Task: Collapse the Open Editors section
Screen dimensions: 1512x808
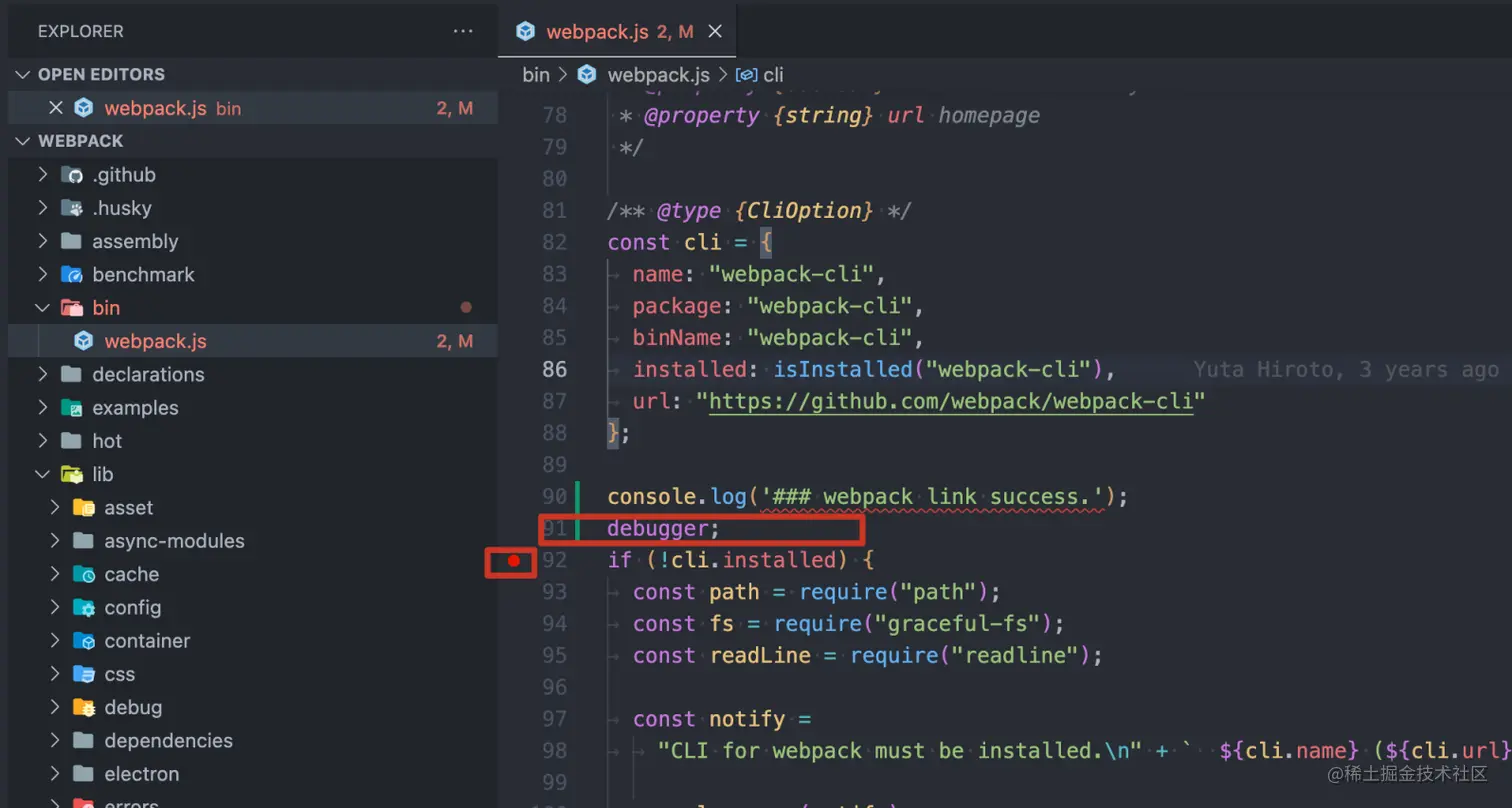Action: tap(22, 75)
